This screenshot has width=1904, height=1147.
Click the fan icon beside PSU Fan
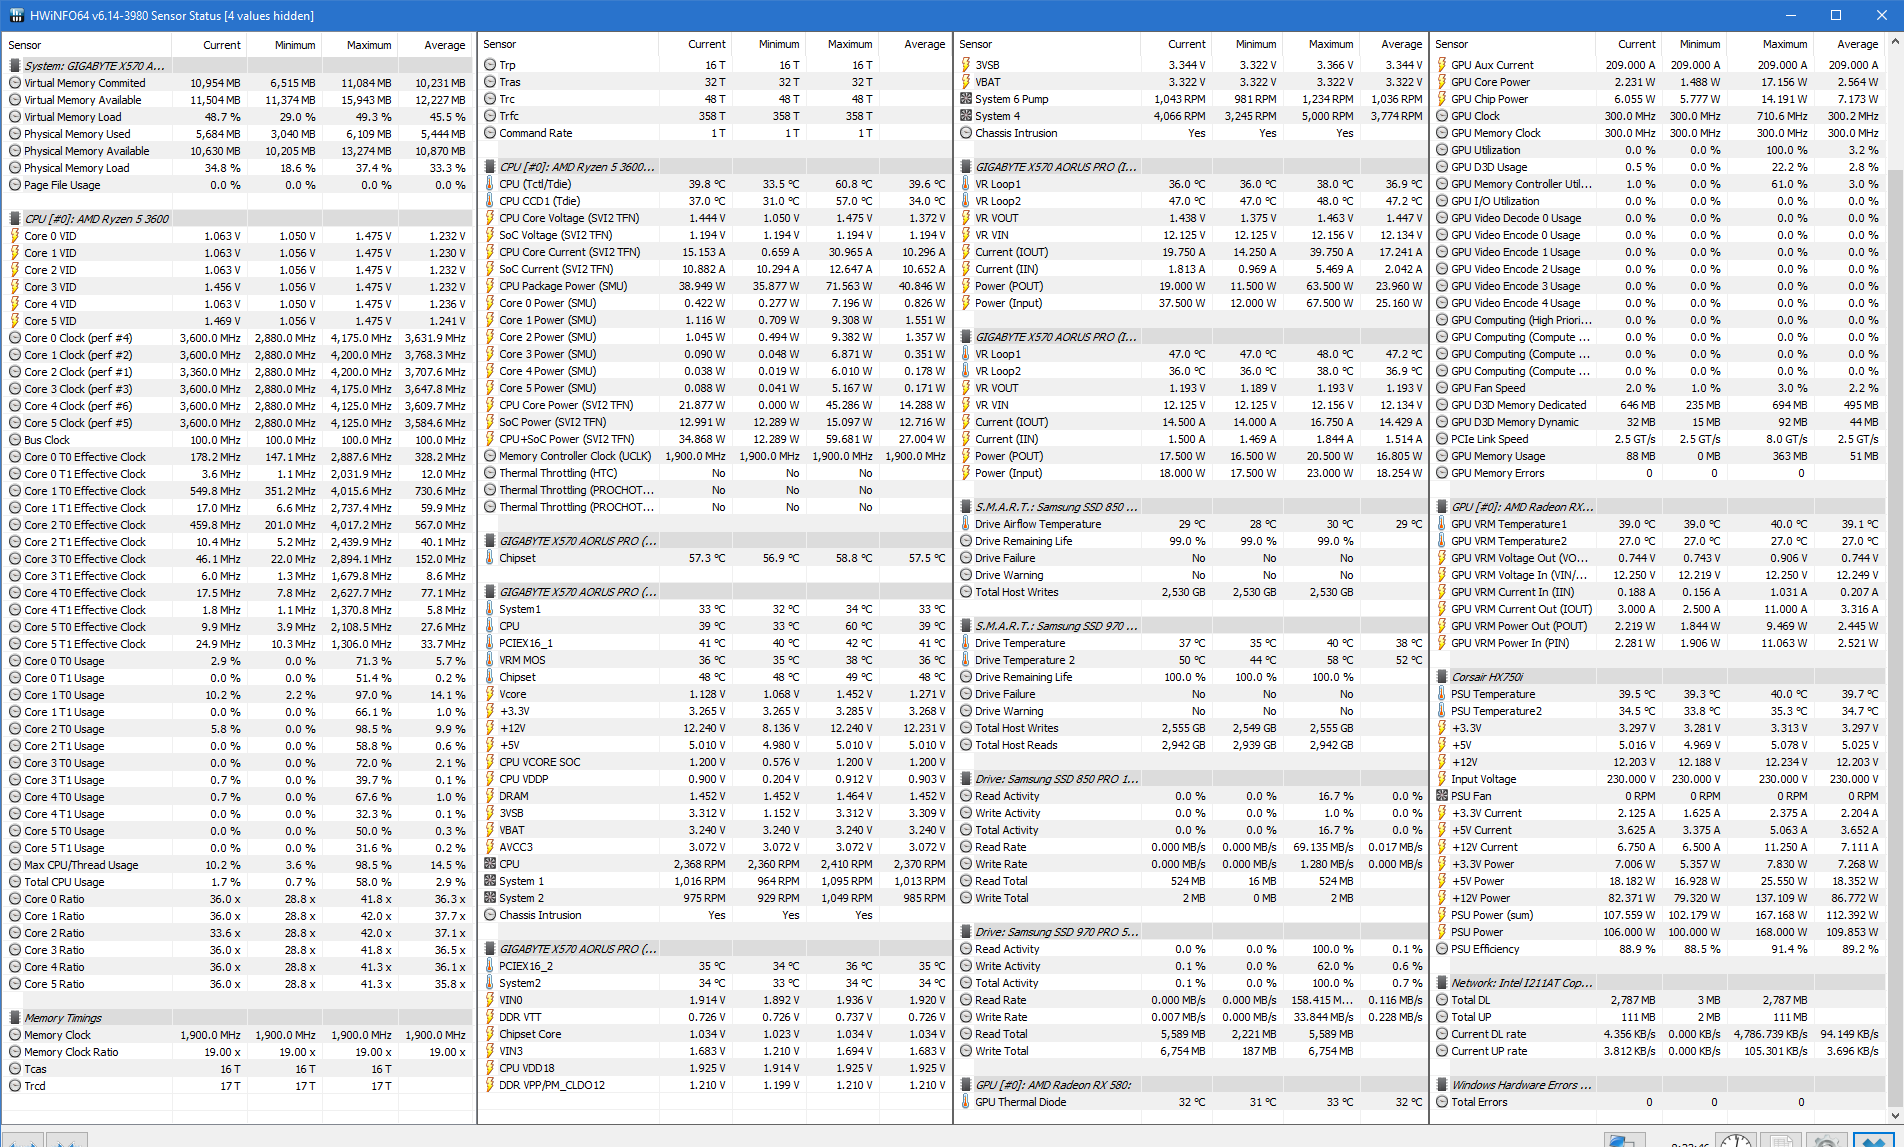1442,796
